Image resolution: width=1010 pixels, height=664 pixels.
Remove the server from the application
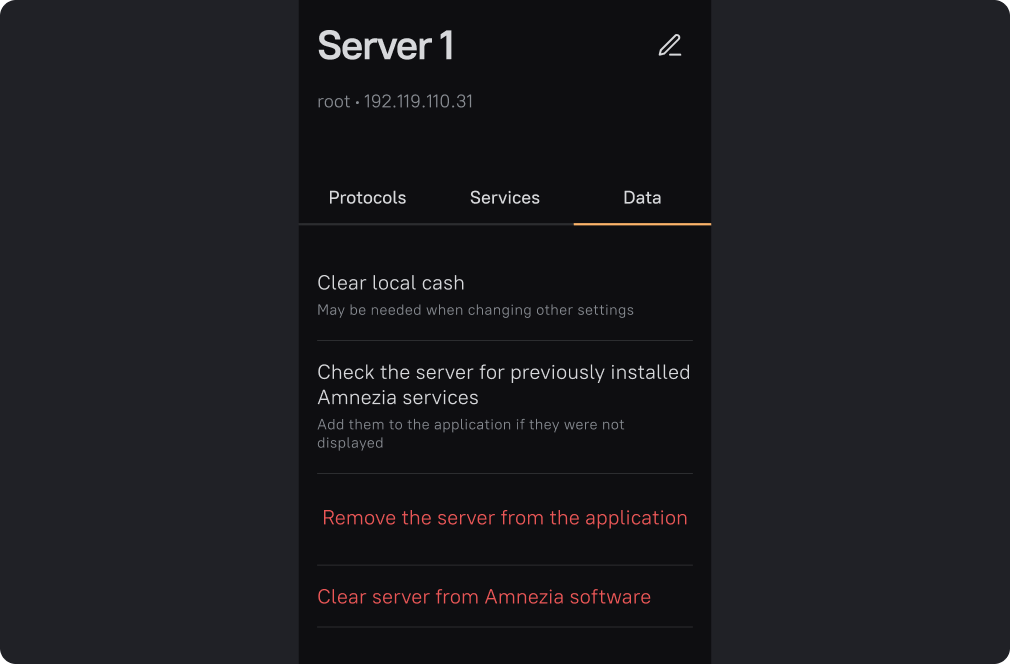[504, 518]
